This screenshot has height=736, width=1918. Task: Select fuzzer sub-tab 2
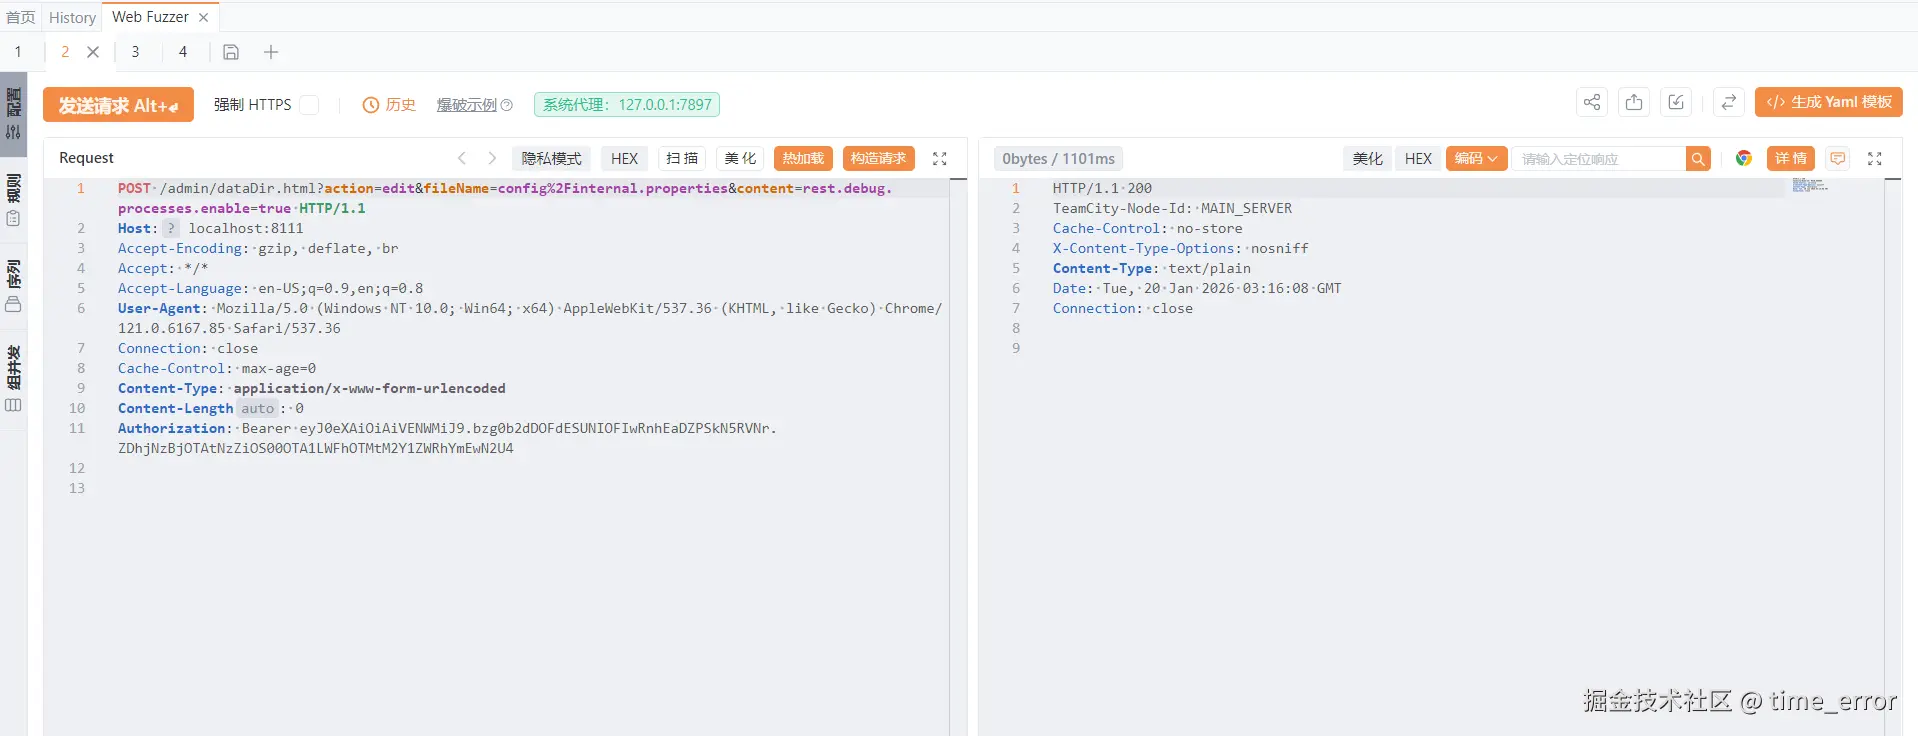pos(65,52)
